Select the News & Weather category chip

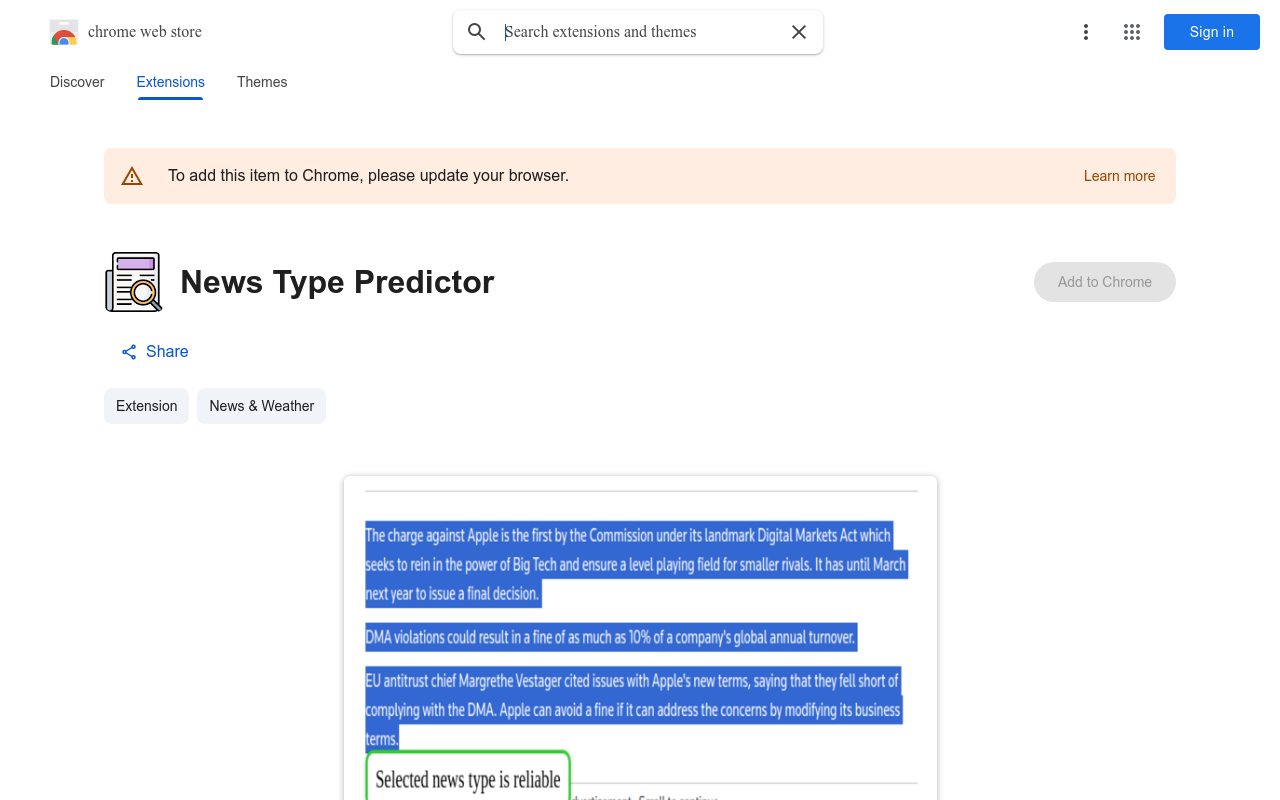click(261, 406)
